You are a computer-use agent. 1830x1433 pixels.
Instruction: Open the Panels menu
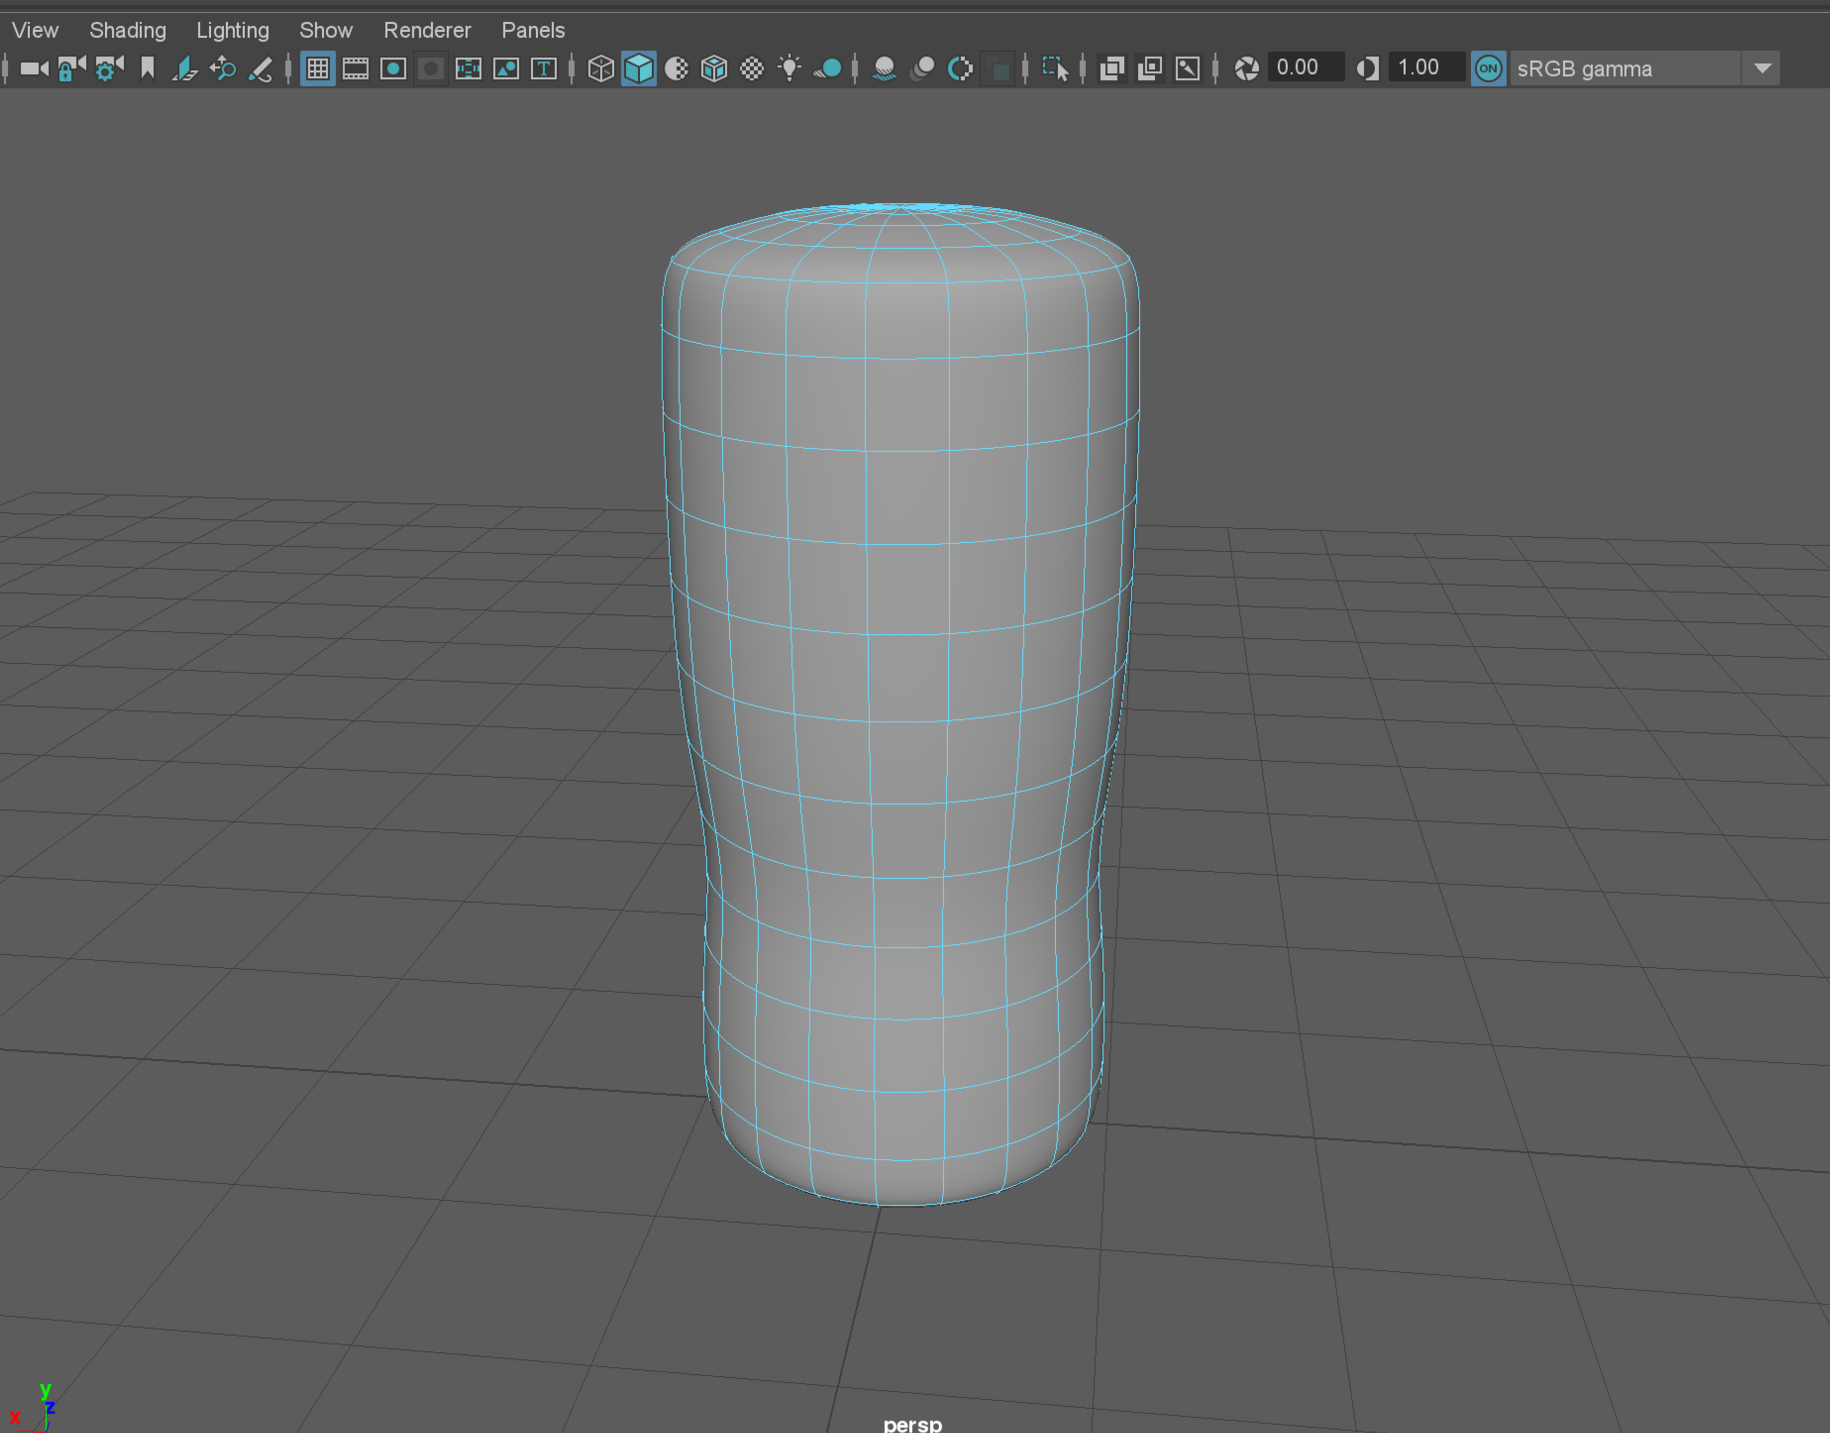coord(532,29)
